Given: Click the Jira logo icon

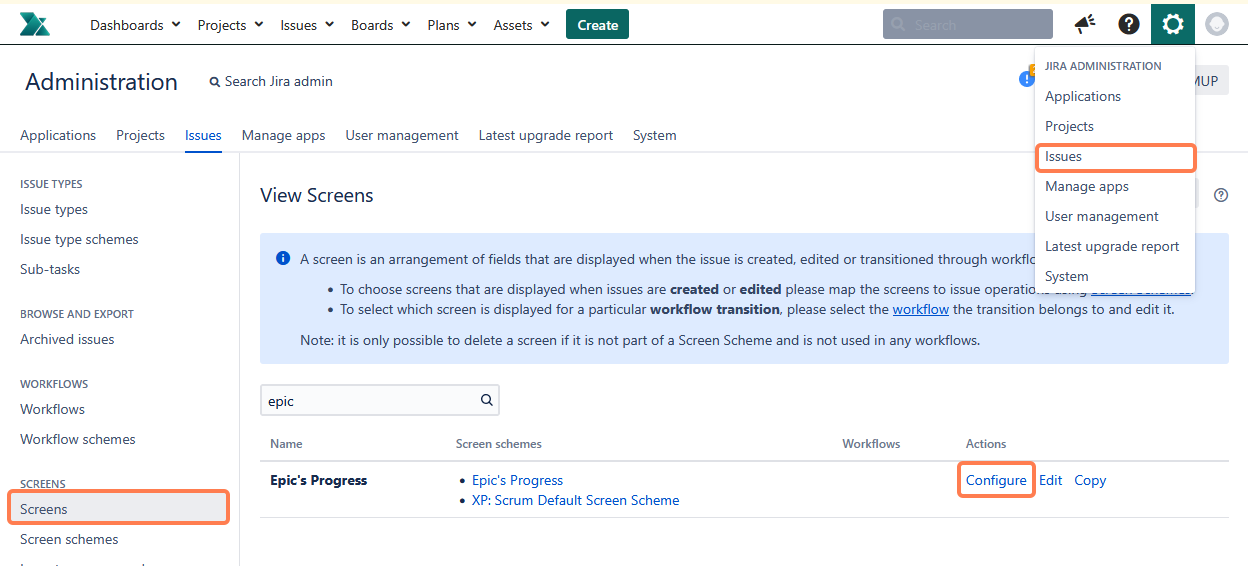Looking at the screenshot, I should [x=35, y=25].
